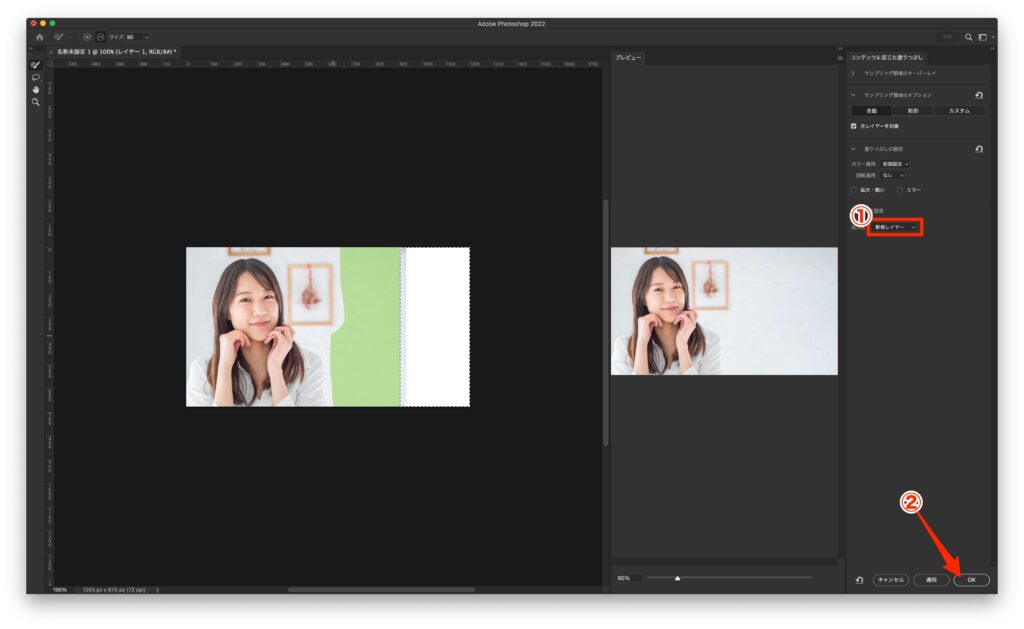The image size is (1024, 629).
Task: Choose the カスタム sampling option
Action: pos(959,111)
